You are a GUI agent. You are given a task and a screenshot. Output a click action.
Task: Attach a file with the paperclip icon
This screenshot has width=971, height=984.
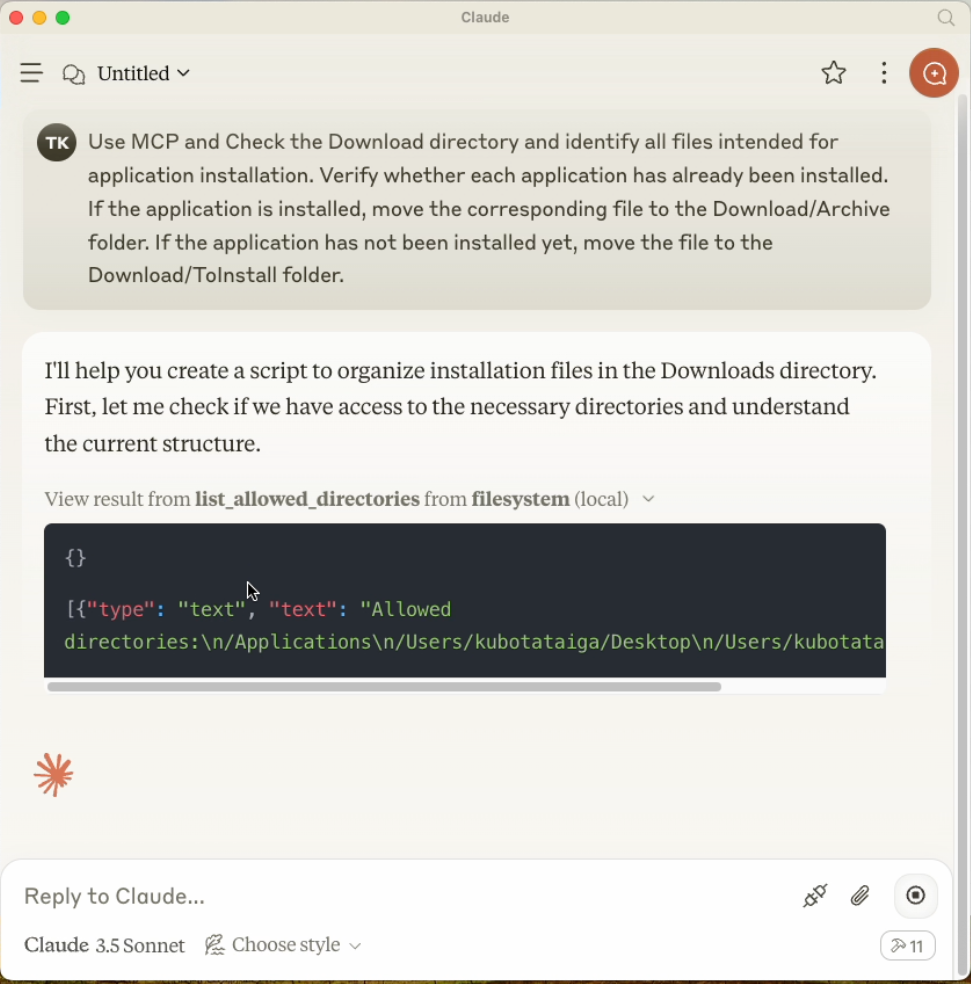pyautogui.click(x=860, y=896)
